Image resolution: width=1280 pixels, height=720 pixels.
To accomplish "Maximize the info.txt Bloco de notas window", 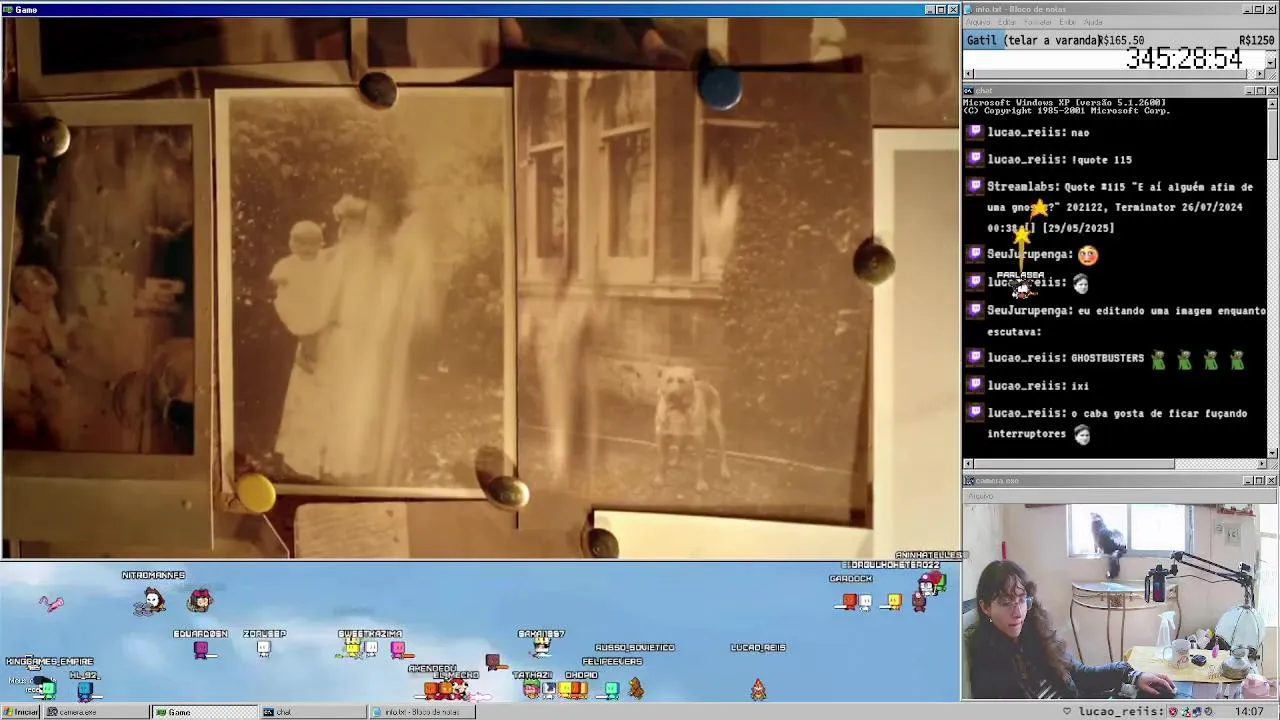I will point(1259,9).
